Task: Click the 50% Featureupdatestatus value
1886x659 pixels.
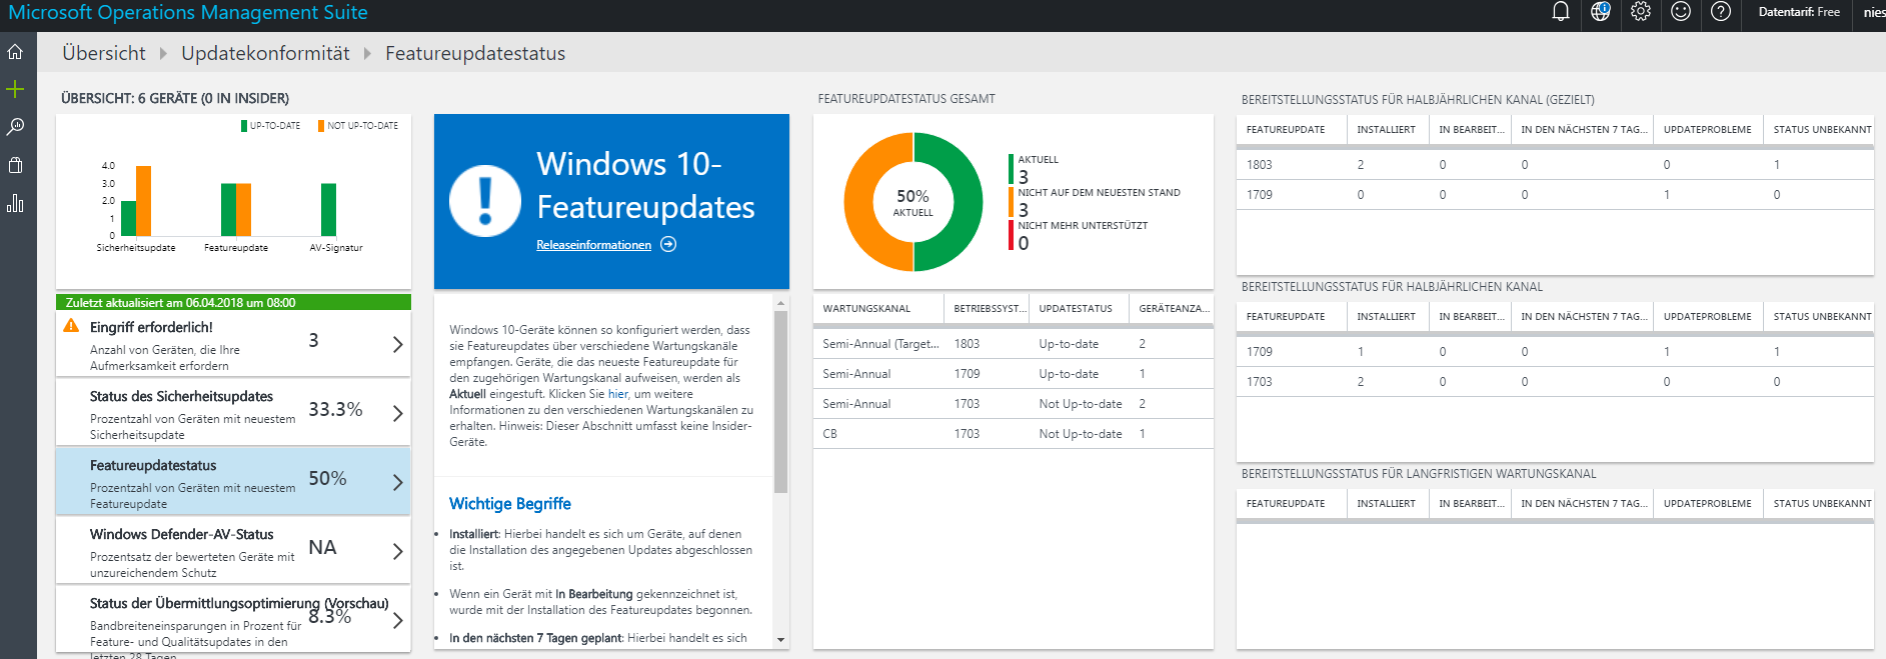Action: (327, 478)
